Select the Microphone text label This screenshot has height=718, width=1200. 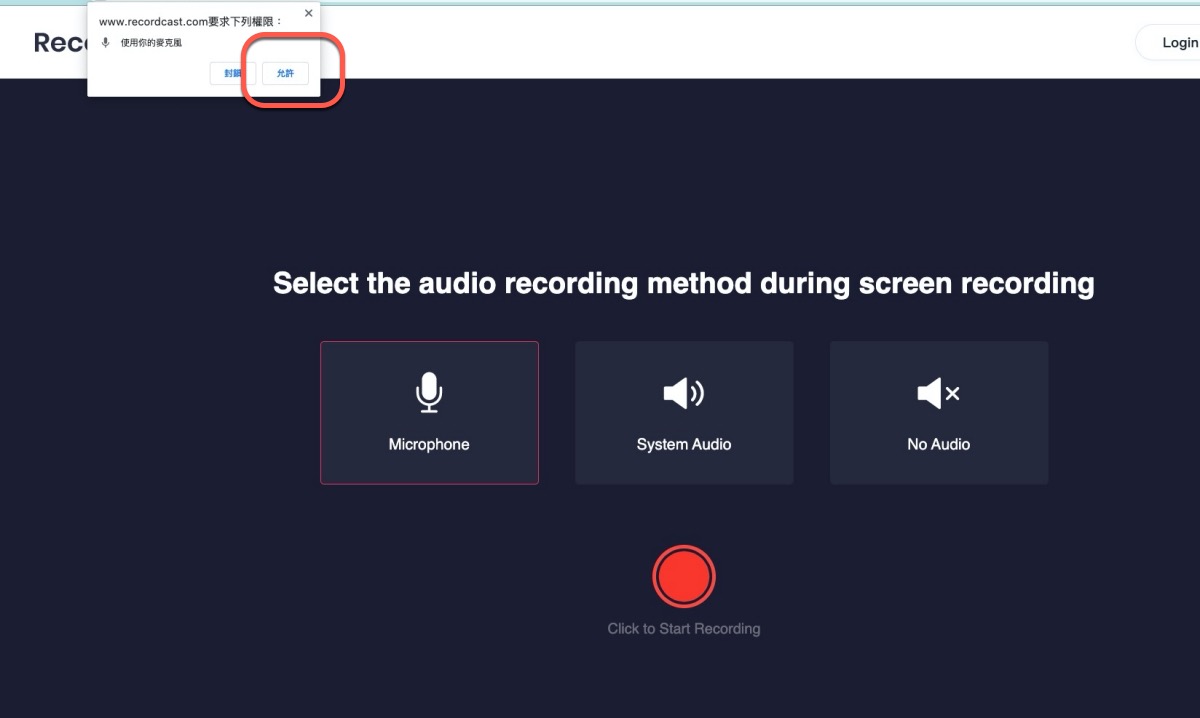click(429, 444)
